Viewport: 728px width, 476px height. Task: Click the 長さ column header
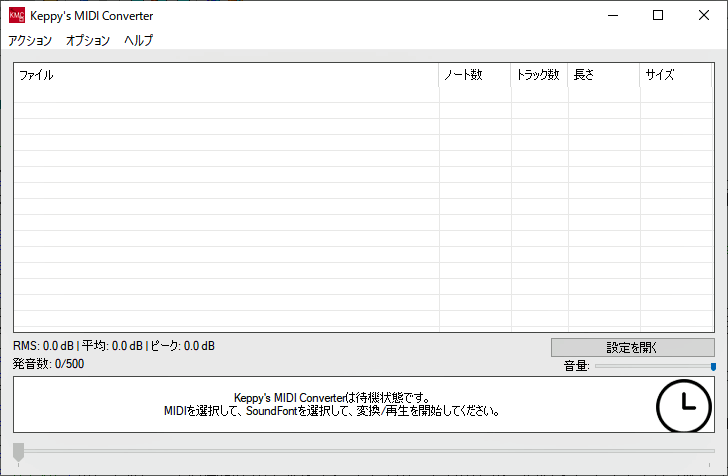[x=604, y=75]
